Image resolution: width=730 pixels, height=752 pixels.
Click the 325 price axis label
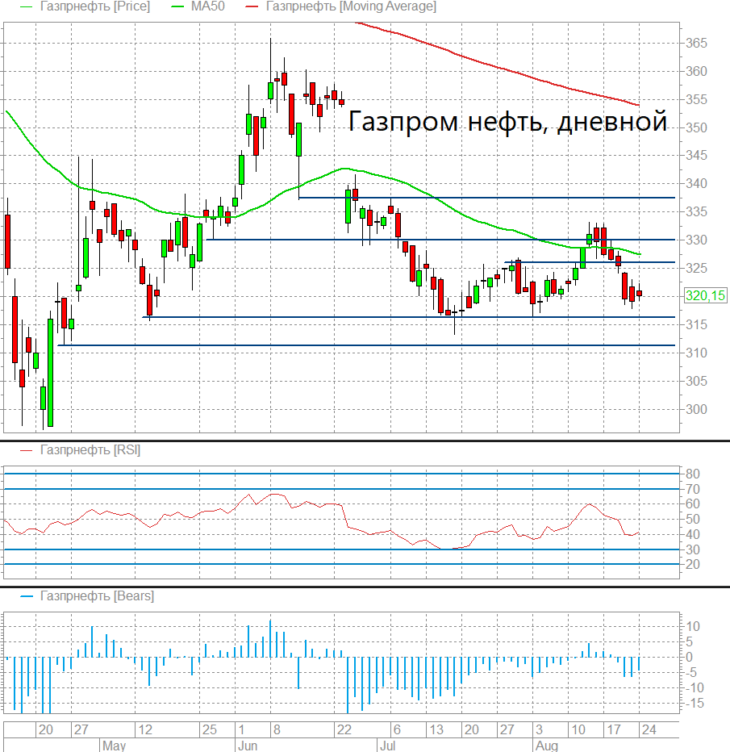696,268
